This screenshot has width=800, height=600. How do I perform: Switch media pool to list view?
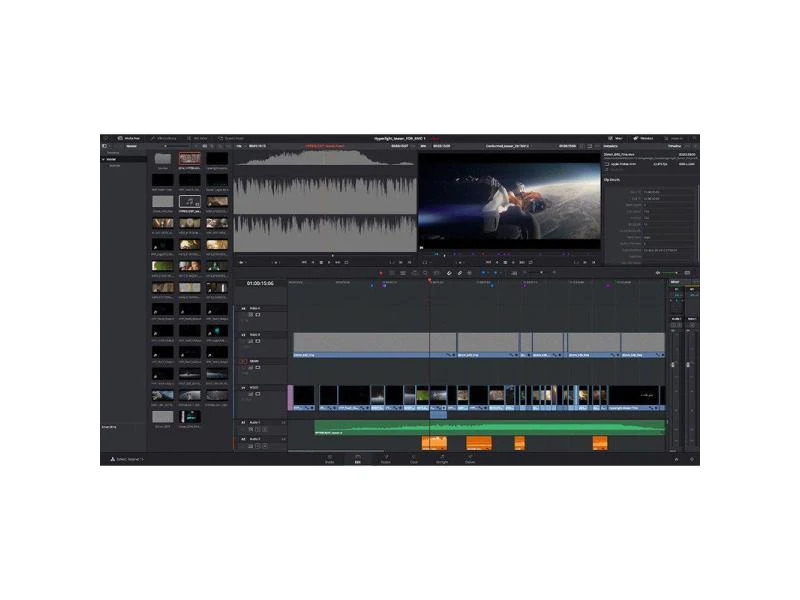(212, 146)
